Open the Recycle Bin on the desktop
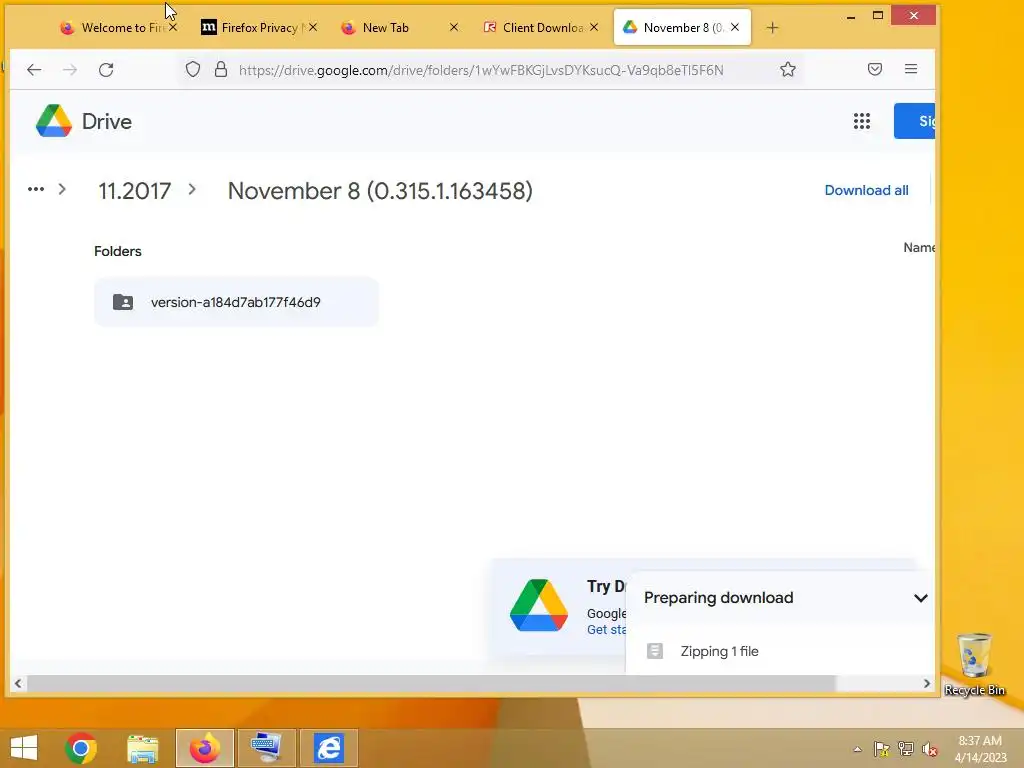Screen dimensions: 1024x768 click(x=974, y=664)
